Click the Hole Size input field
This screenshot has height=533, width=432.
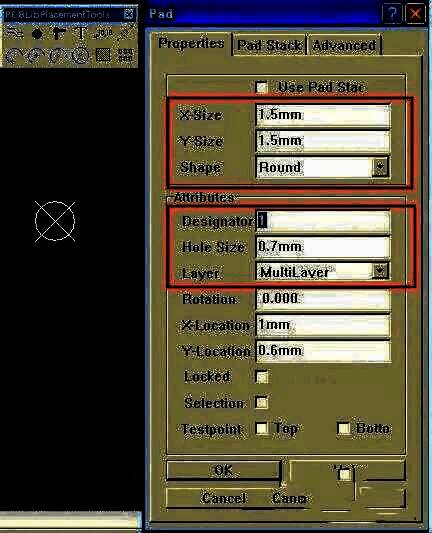(323, 246)
